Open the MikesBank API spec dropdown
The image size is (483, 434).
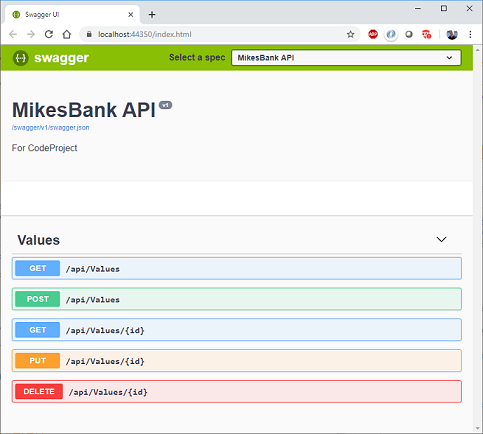click(x=346, y=58)
